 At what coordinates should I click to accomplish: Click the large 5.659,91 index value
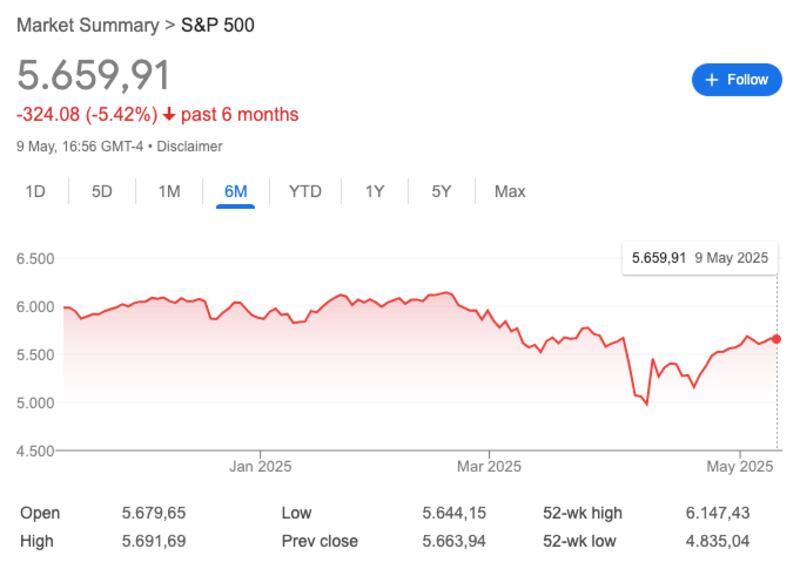click(x=94, y=76)
